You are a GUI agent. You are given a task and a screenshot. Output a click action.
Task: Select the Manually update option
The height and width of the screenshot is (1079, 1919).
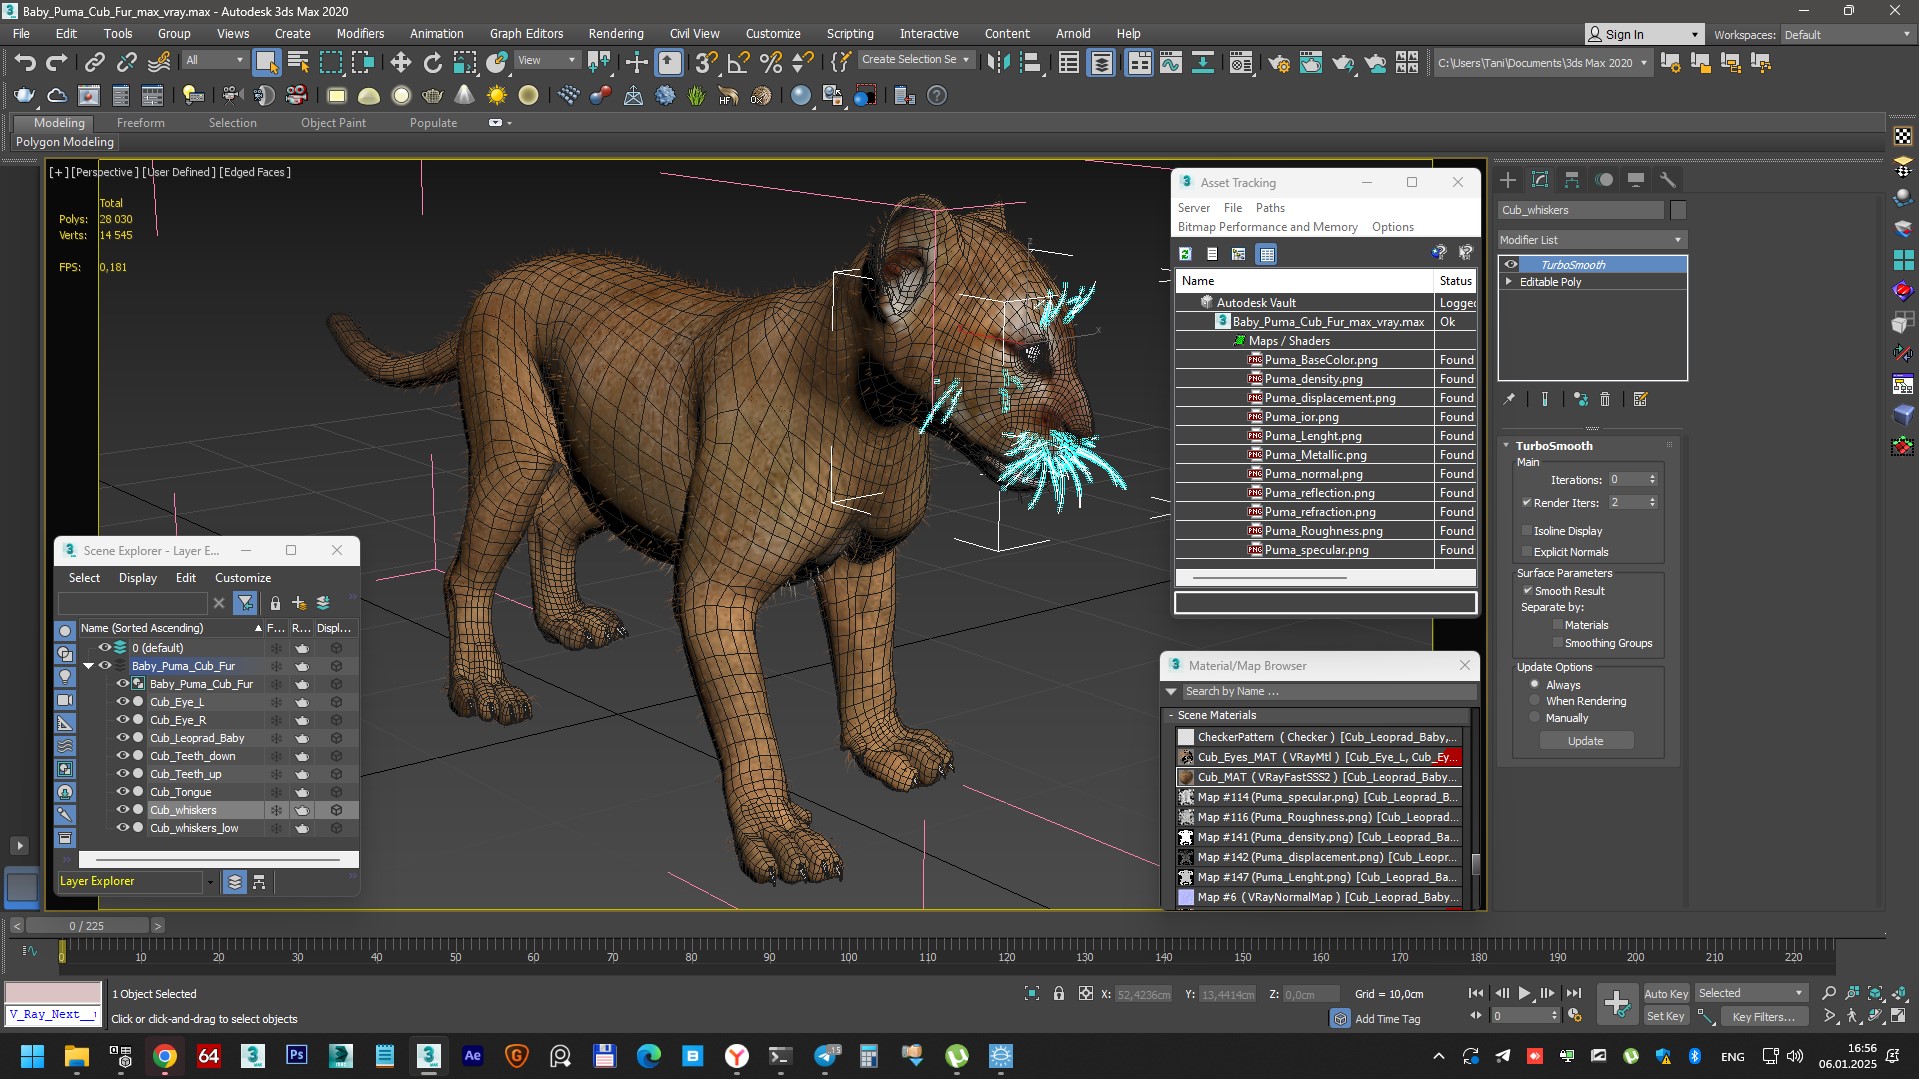1535,717
